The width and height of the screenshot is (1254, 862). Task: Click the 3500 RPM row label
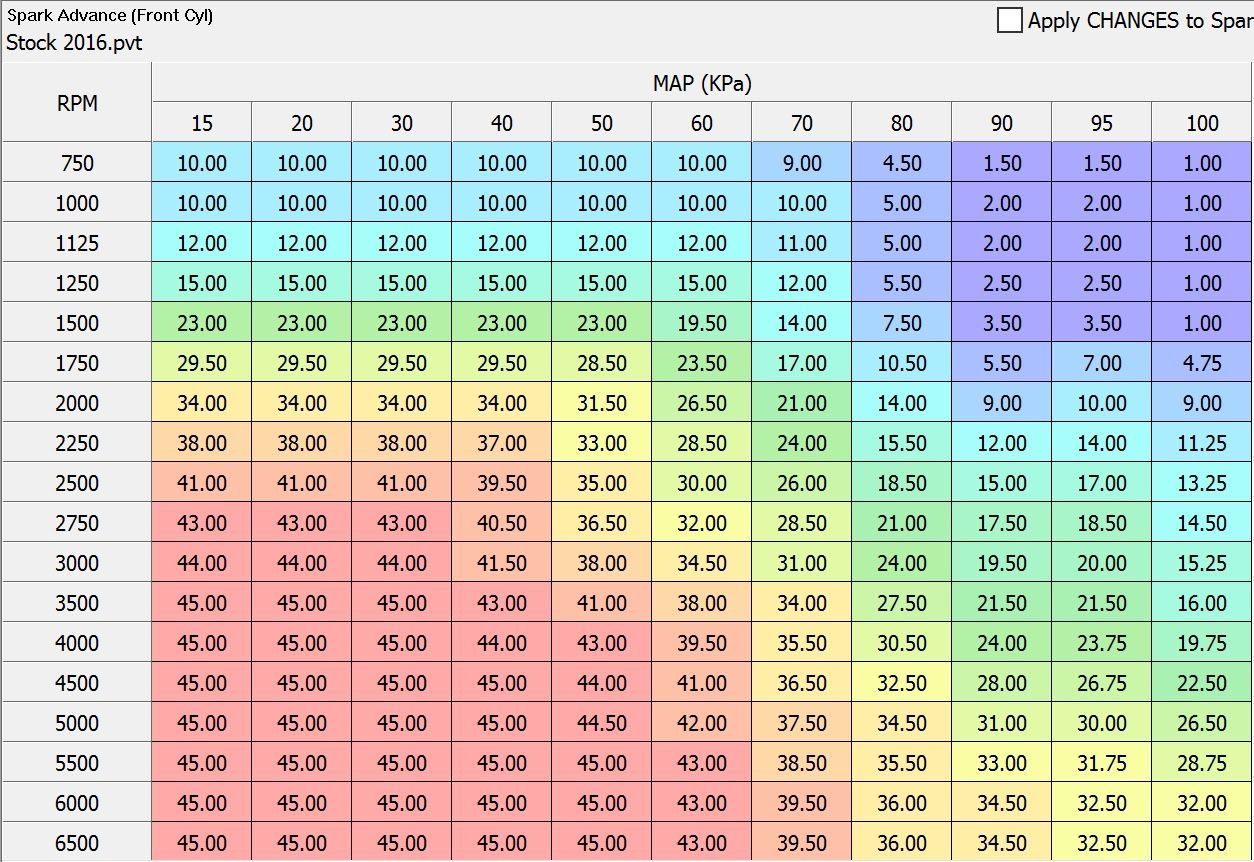(76, 602)
